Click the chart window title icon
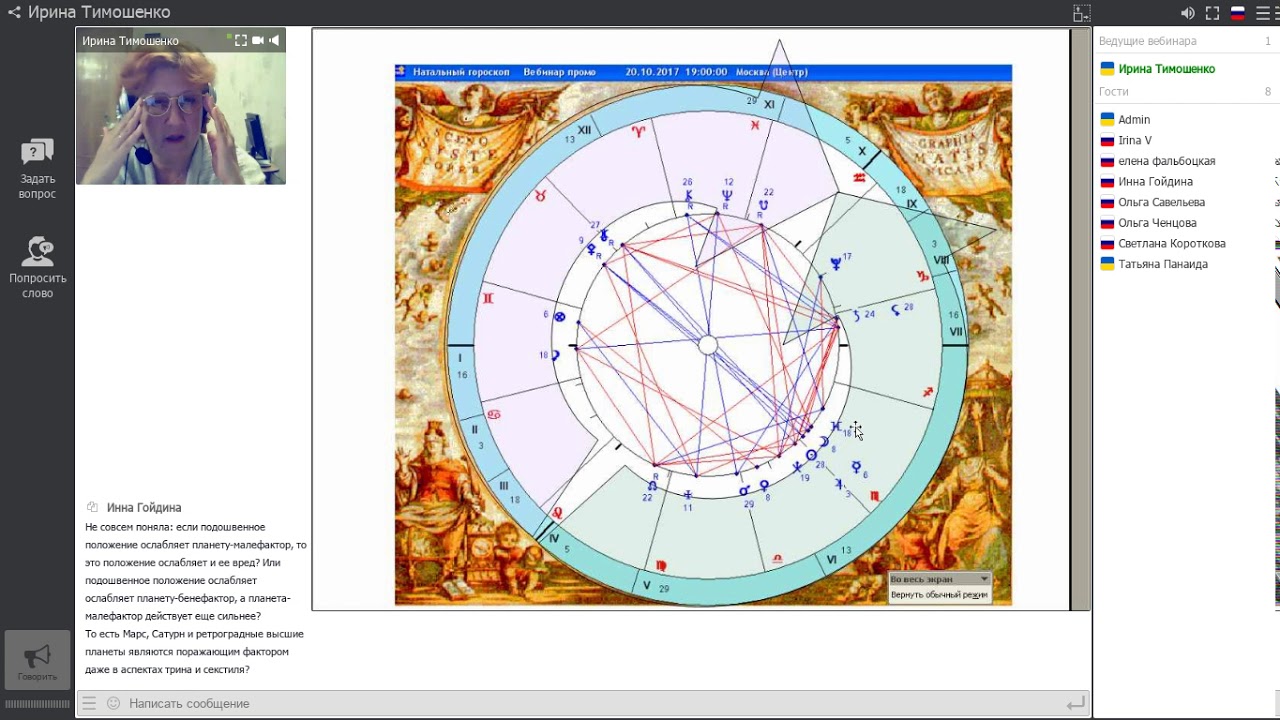1280x720 pixels. pyautogui.click(x=401, y=71)
